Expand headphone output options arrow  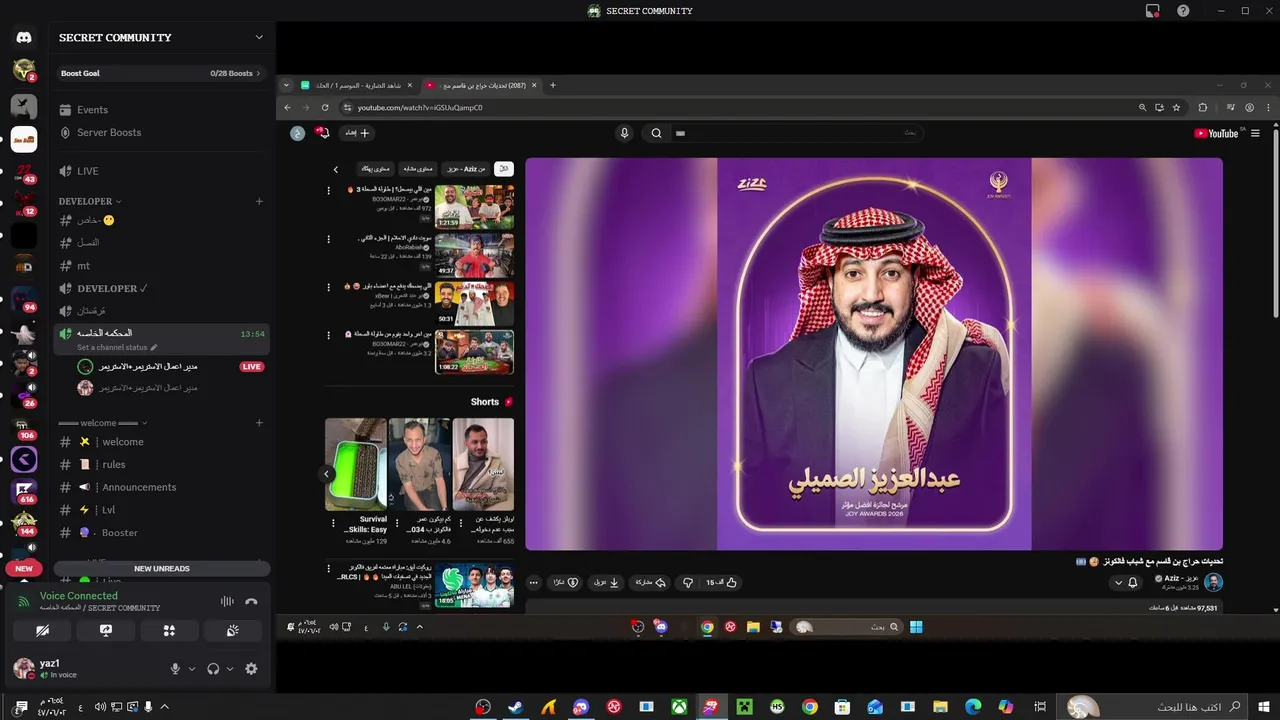[x=229, y=669]
